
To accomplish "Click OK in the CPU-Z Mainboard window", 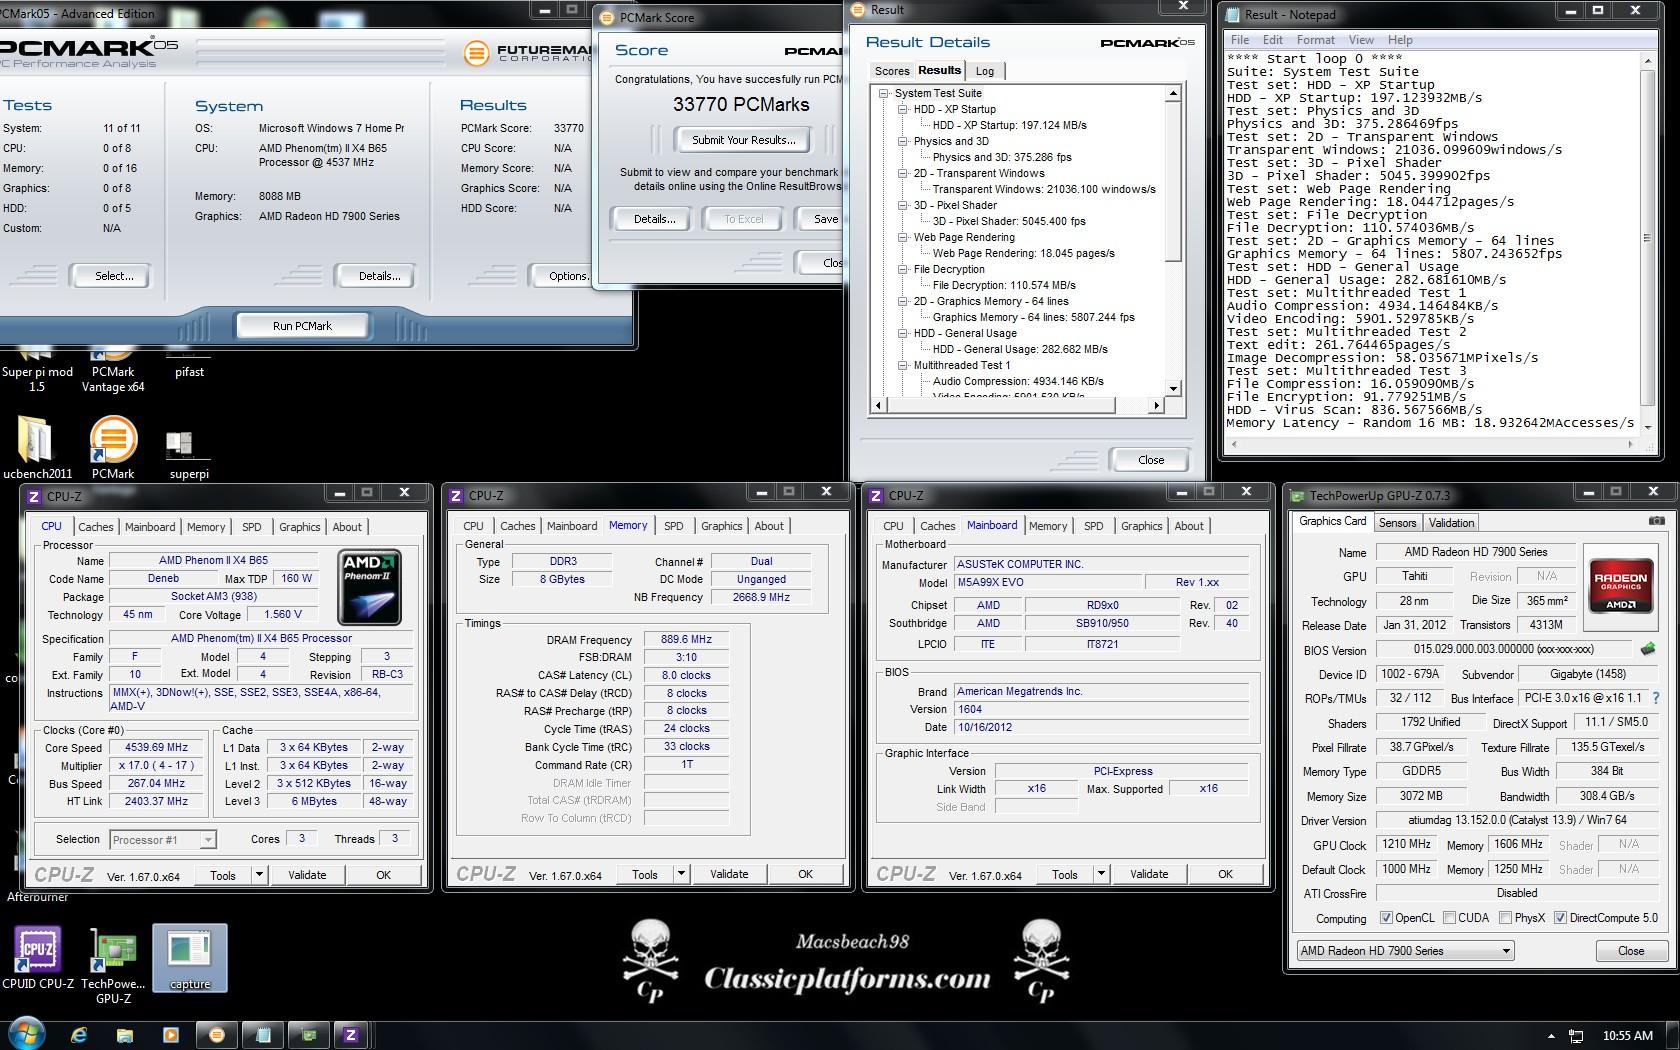I will click(x=1225, y=874).
